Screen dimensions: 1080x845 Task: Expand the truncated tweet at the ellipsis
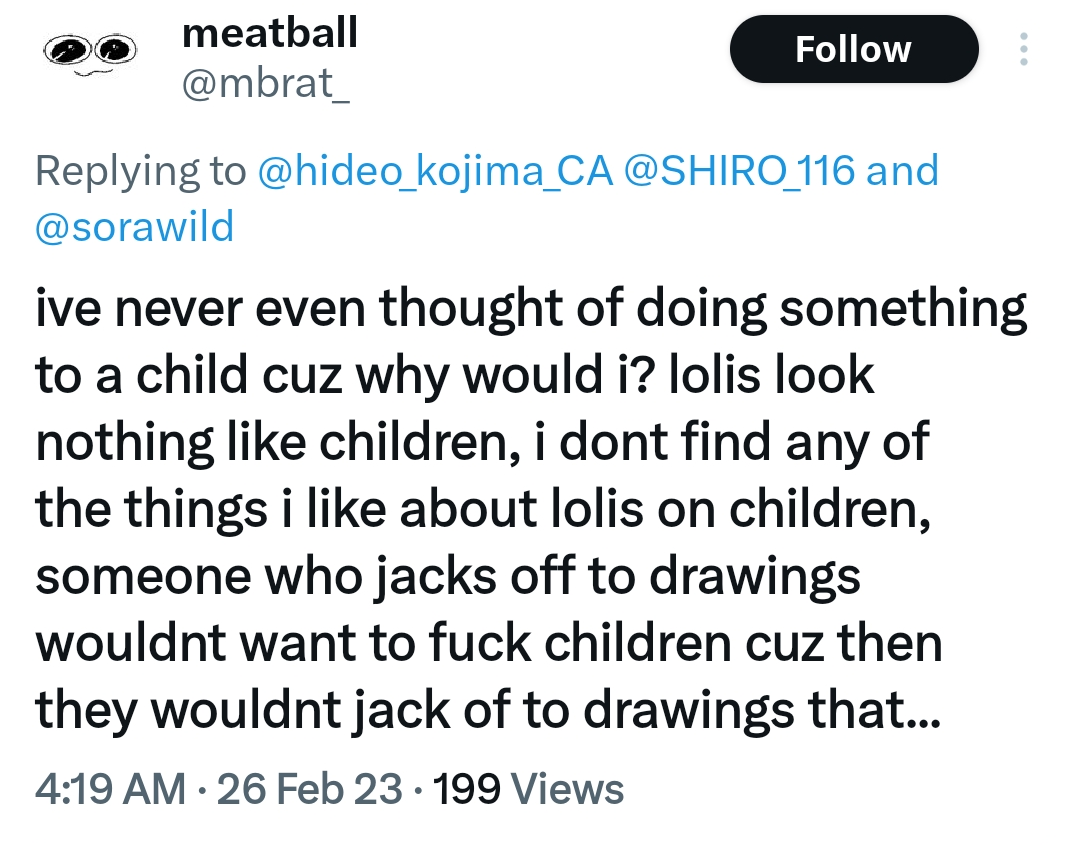(x=924, y=713)
